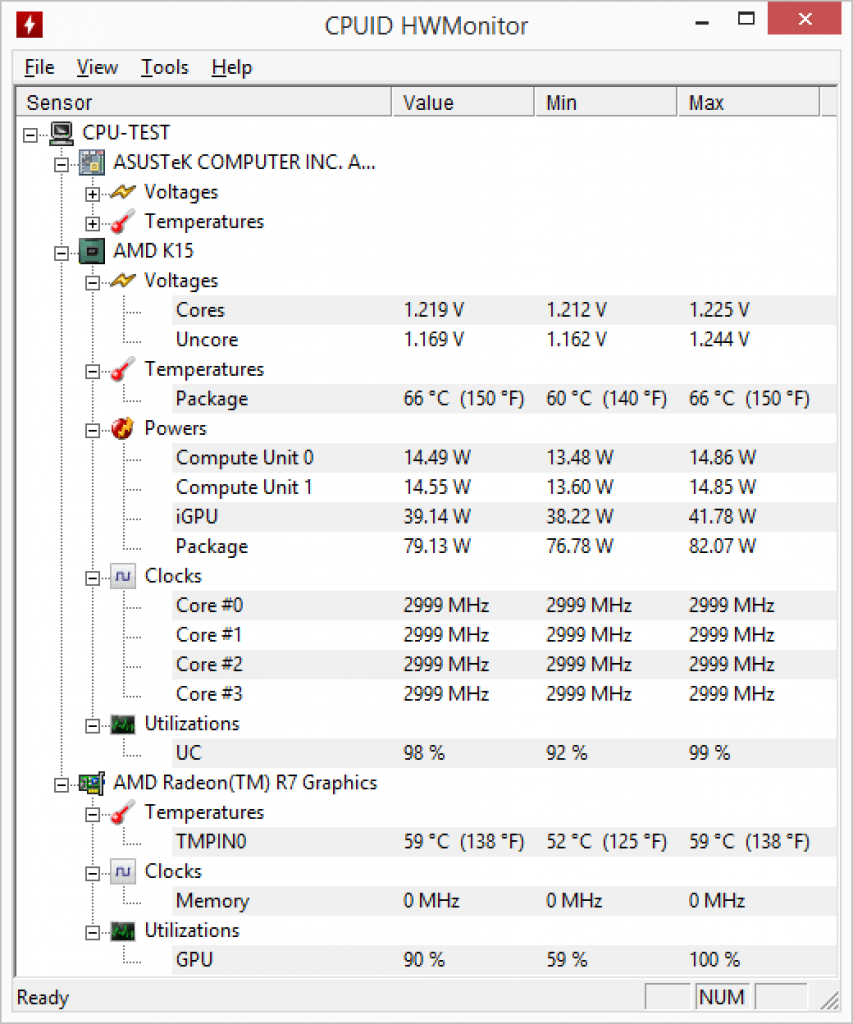
Task: Click the Ready status text
Action: tap(43, 998)
